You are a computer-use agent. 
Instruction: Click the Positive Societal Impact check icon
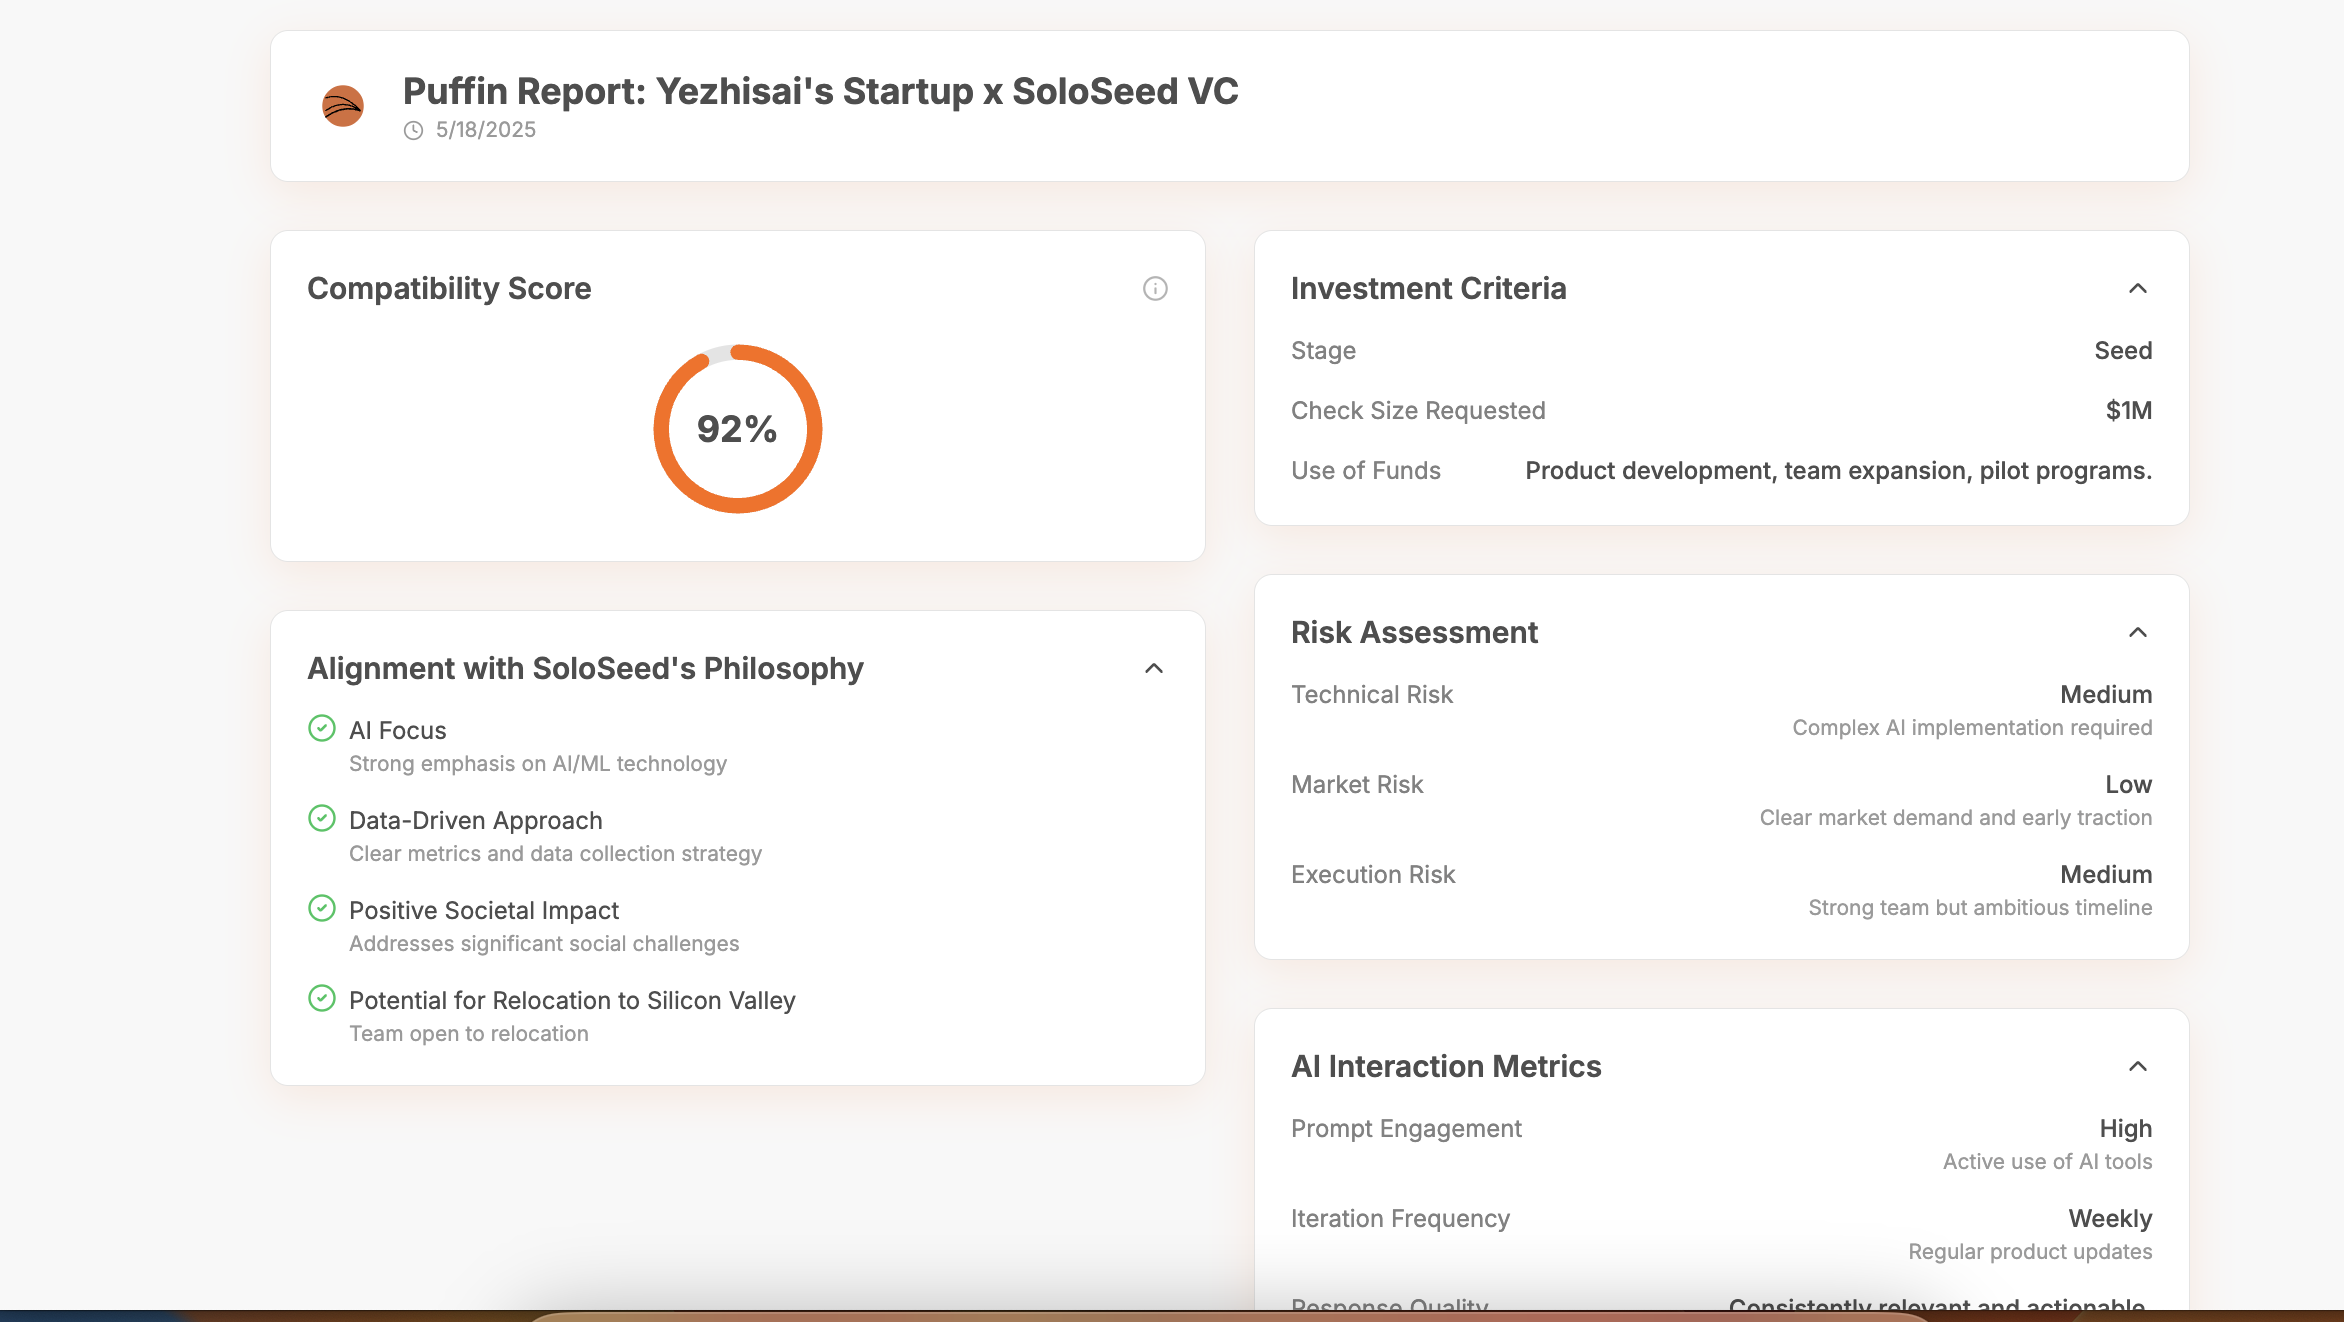click(x=322, y=908)
